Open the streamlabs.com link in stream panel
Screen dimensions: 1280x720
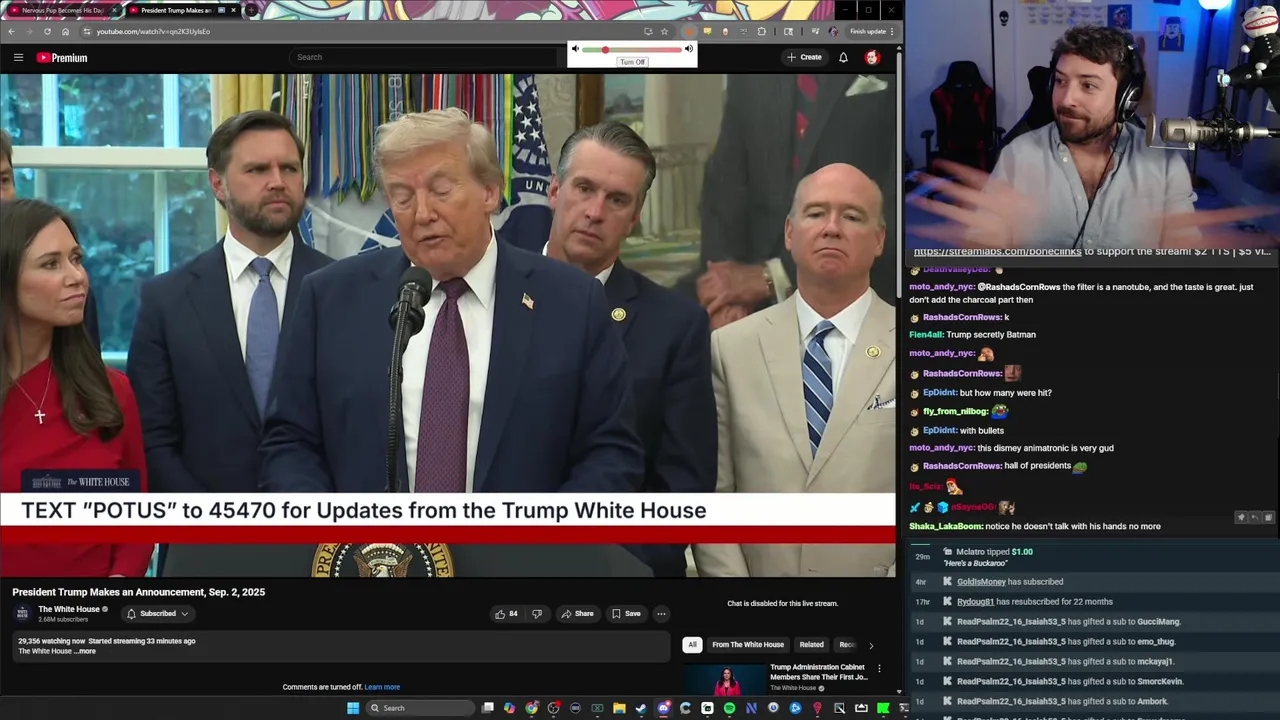coord(997,252)
